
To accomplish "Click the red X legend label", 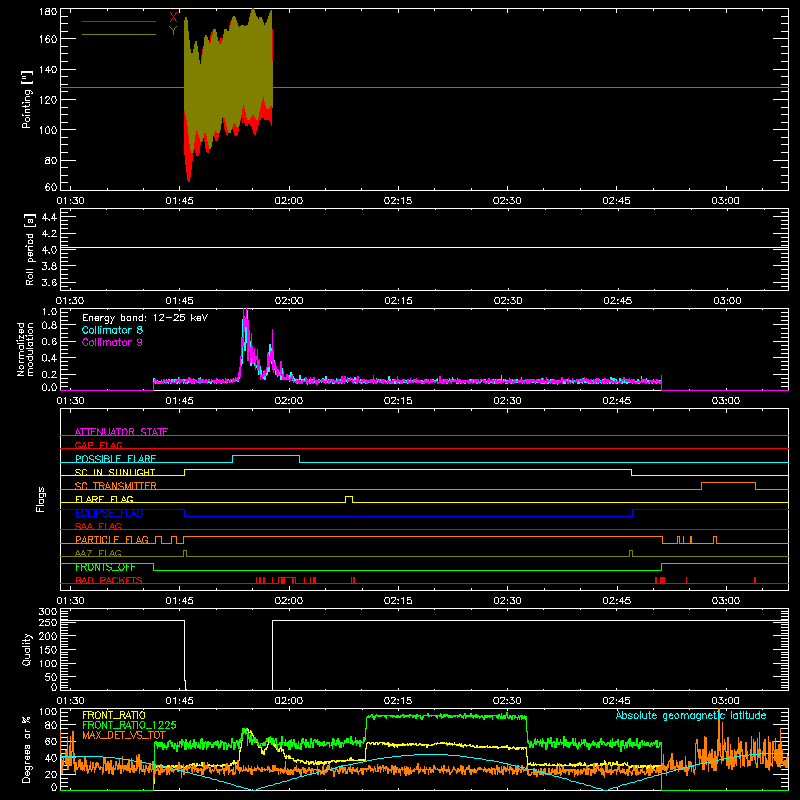I will click(x=173, y=18).
